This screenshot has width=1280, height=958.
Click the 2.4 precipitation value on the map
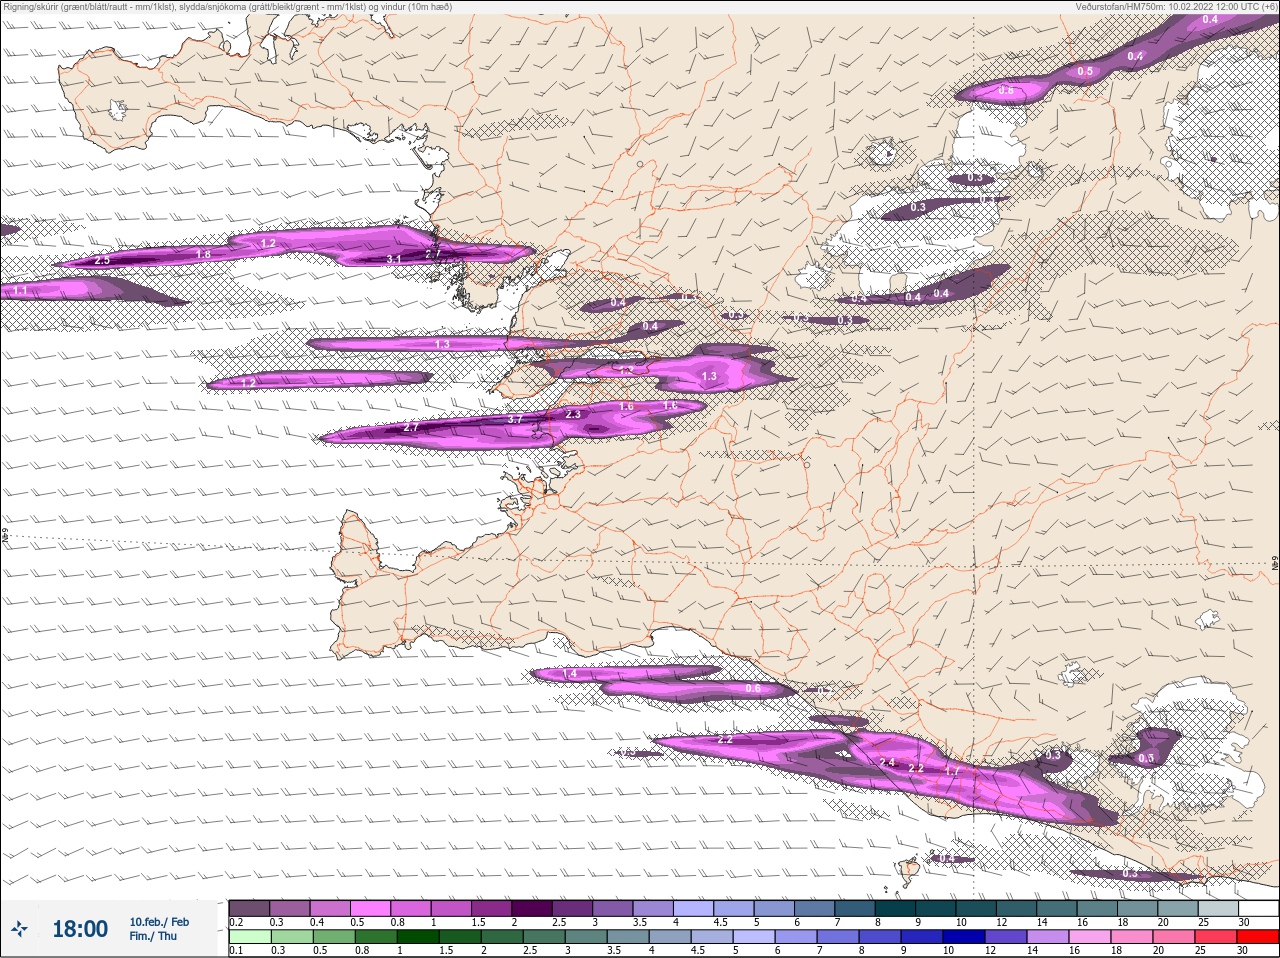click(x=887, y=762)
